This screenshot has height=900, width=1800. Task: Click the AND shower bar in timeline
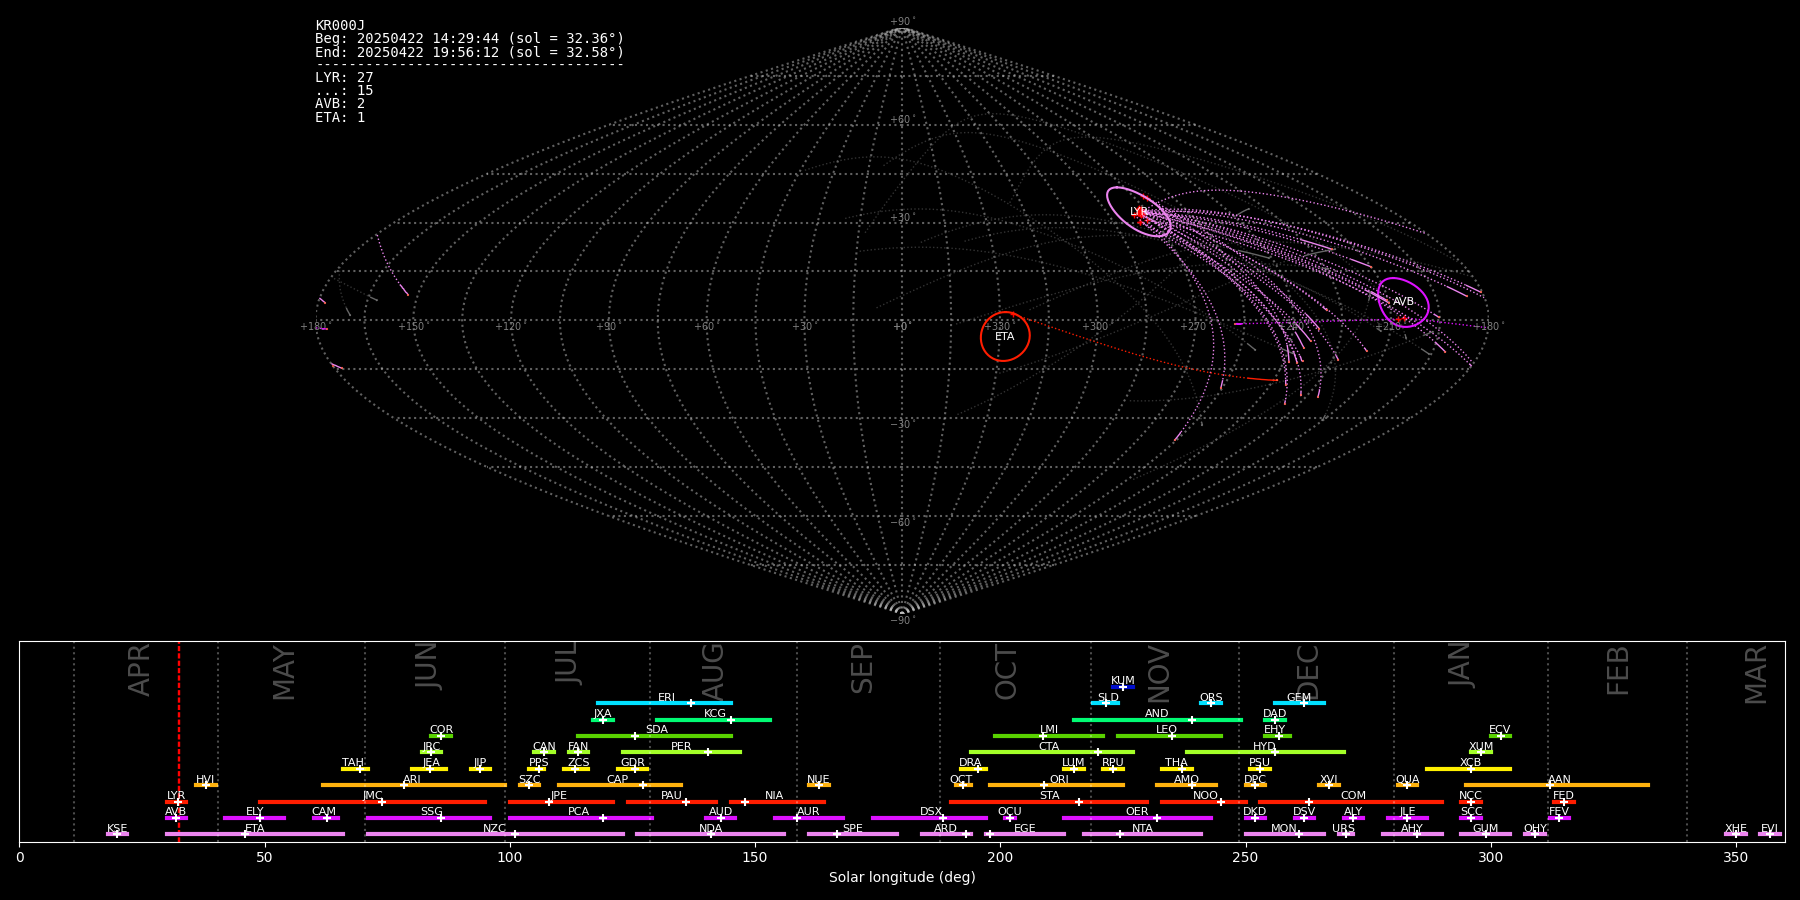(x=1157, y=720)
